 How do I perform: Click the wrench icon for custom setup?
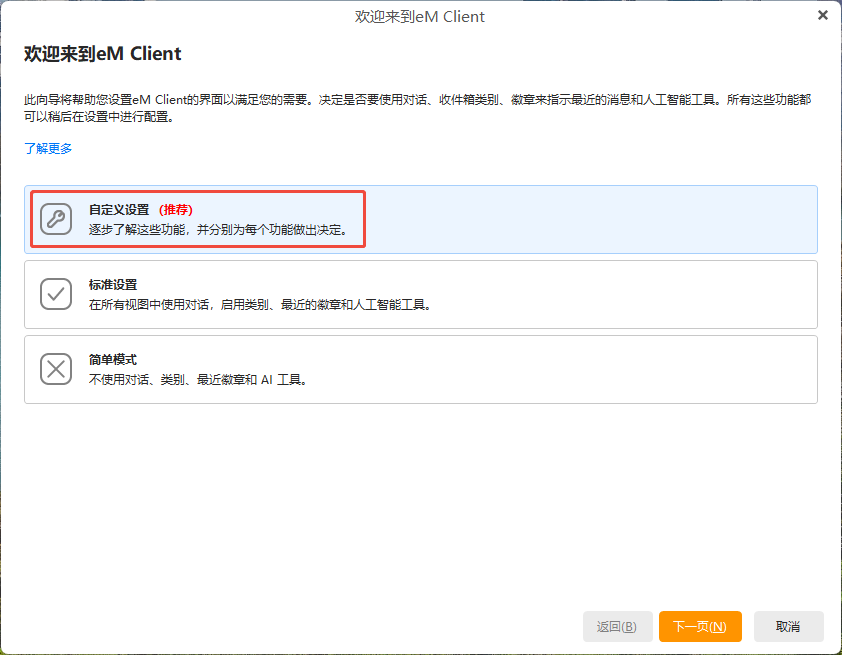[x=56, y=219]
